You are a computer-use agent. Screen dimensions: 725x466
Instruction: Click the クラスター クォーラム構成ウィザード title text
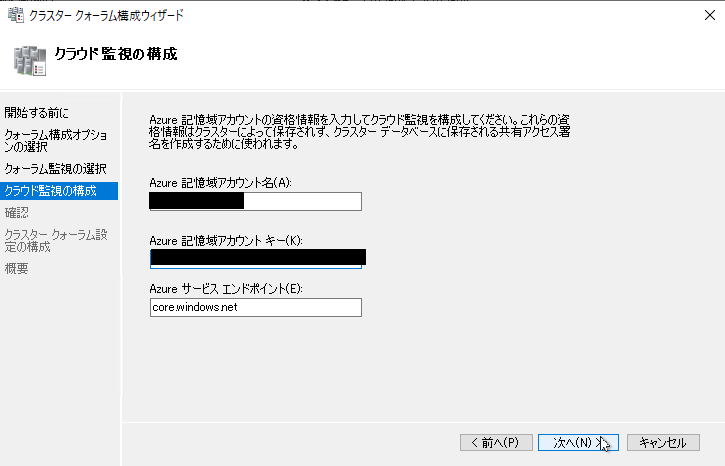pyautogui.click(x=106, y=15)
